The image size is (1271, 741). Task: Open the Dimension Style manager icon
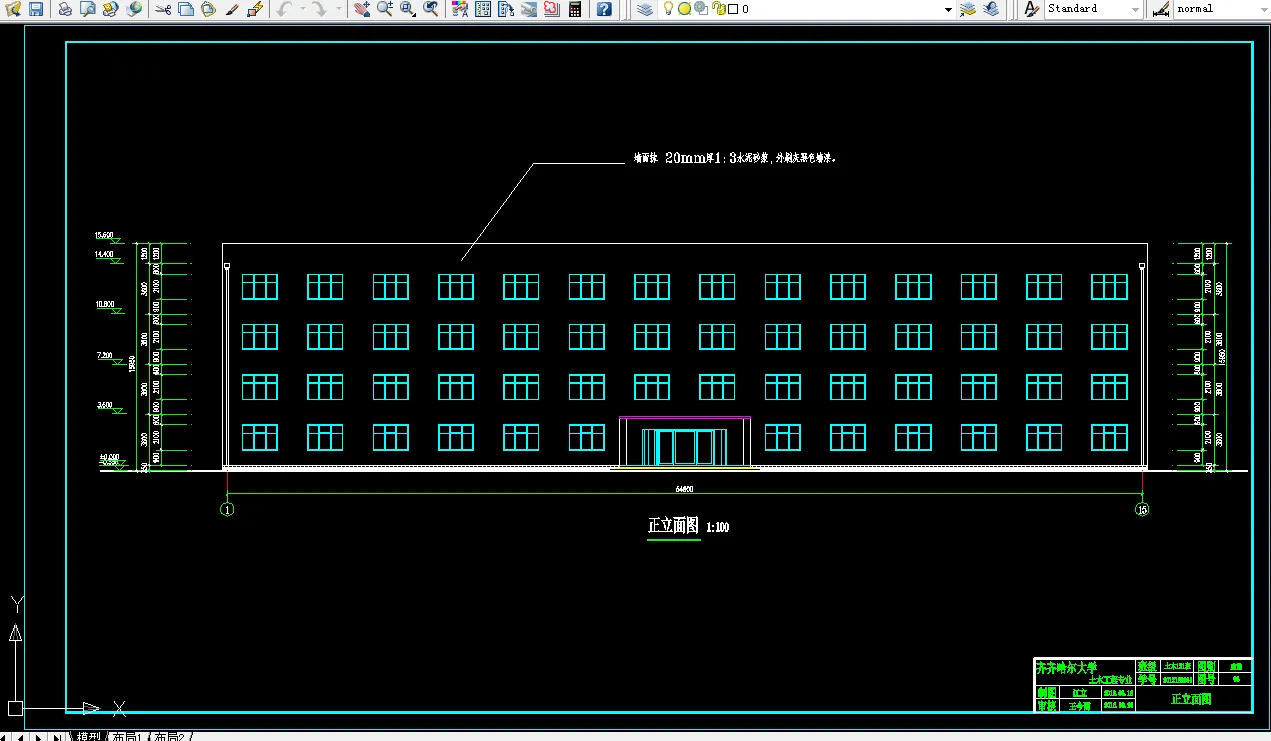point(1161,9)
